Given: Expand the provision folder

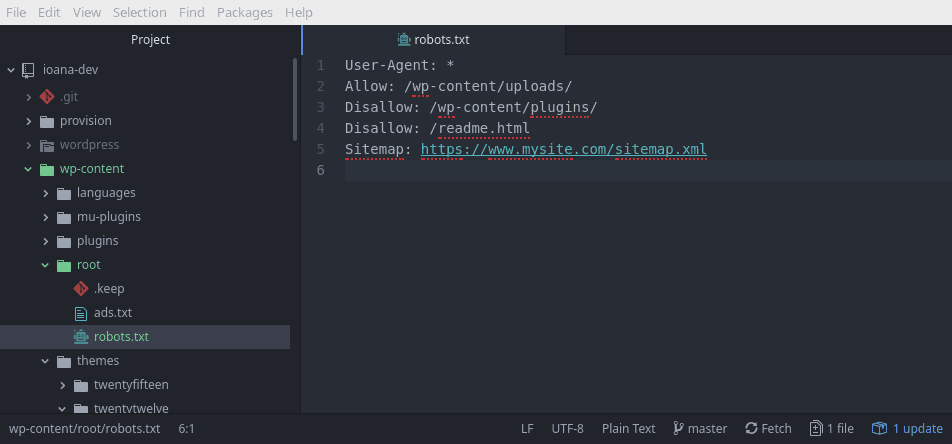Looking at the screenshot, I should click(x=29, y=121).
